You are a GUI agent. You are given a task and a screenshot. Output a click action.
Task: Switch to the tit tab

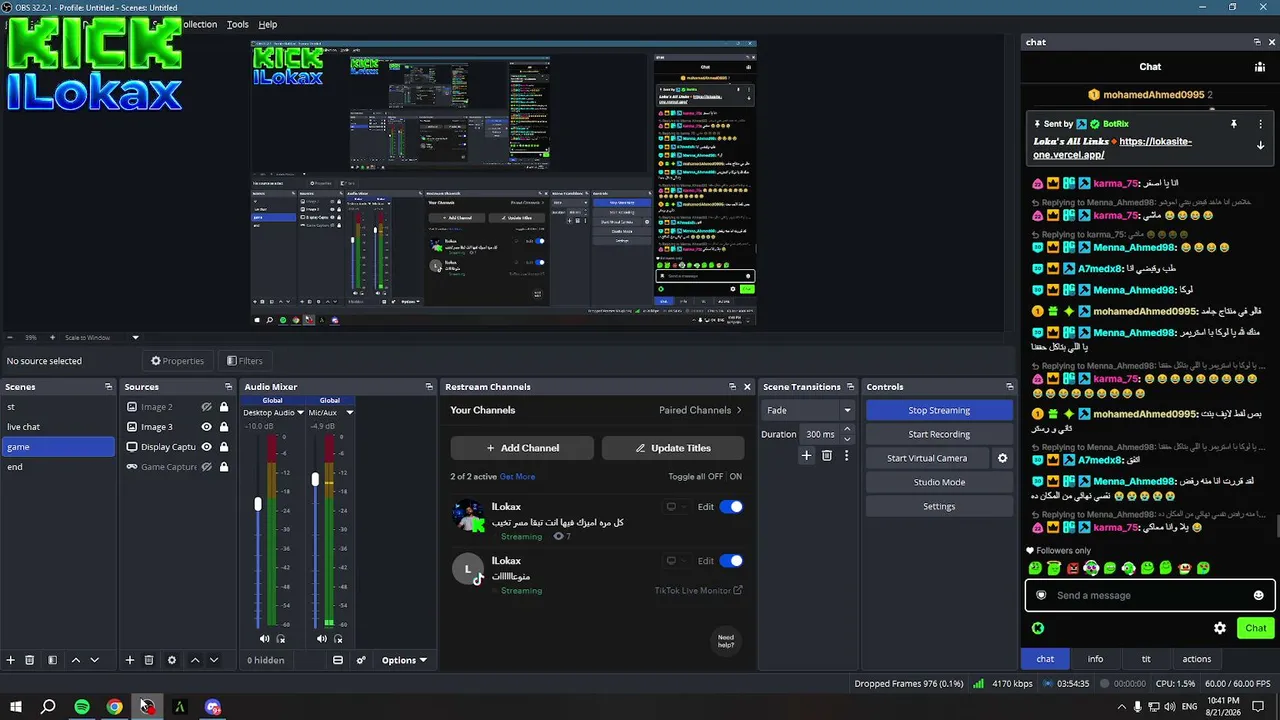pyautogui.click(x=1146, y=659)
